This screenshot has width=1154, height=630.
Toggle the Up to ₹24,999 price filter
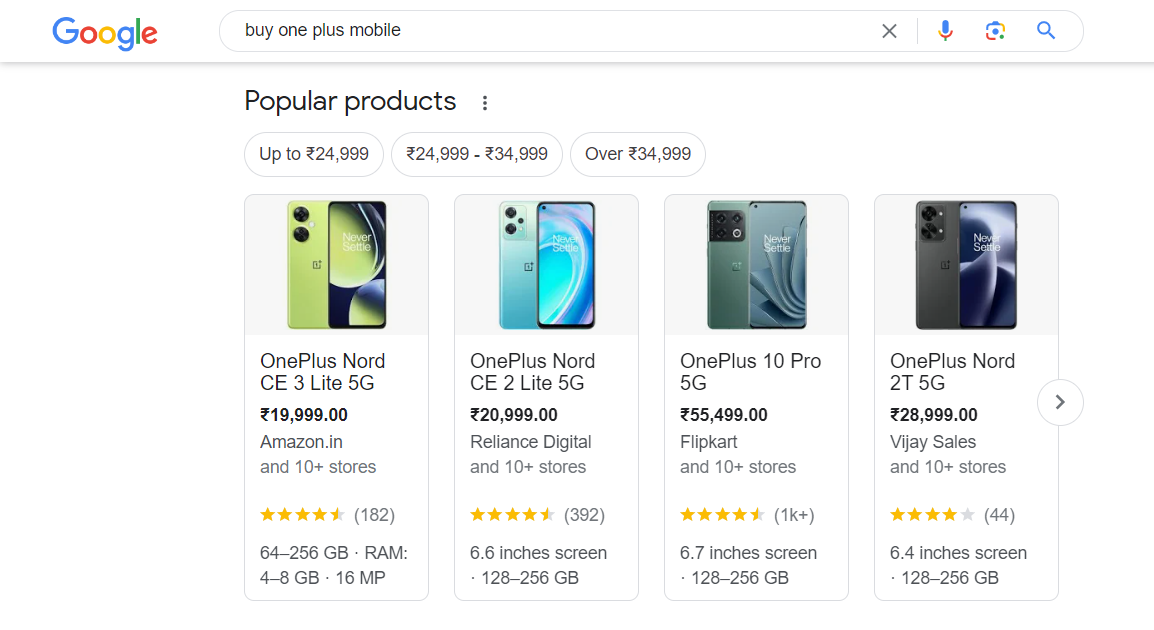click(x=313, y=154)
